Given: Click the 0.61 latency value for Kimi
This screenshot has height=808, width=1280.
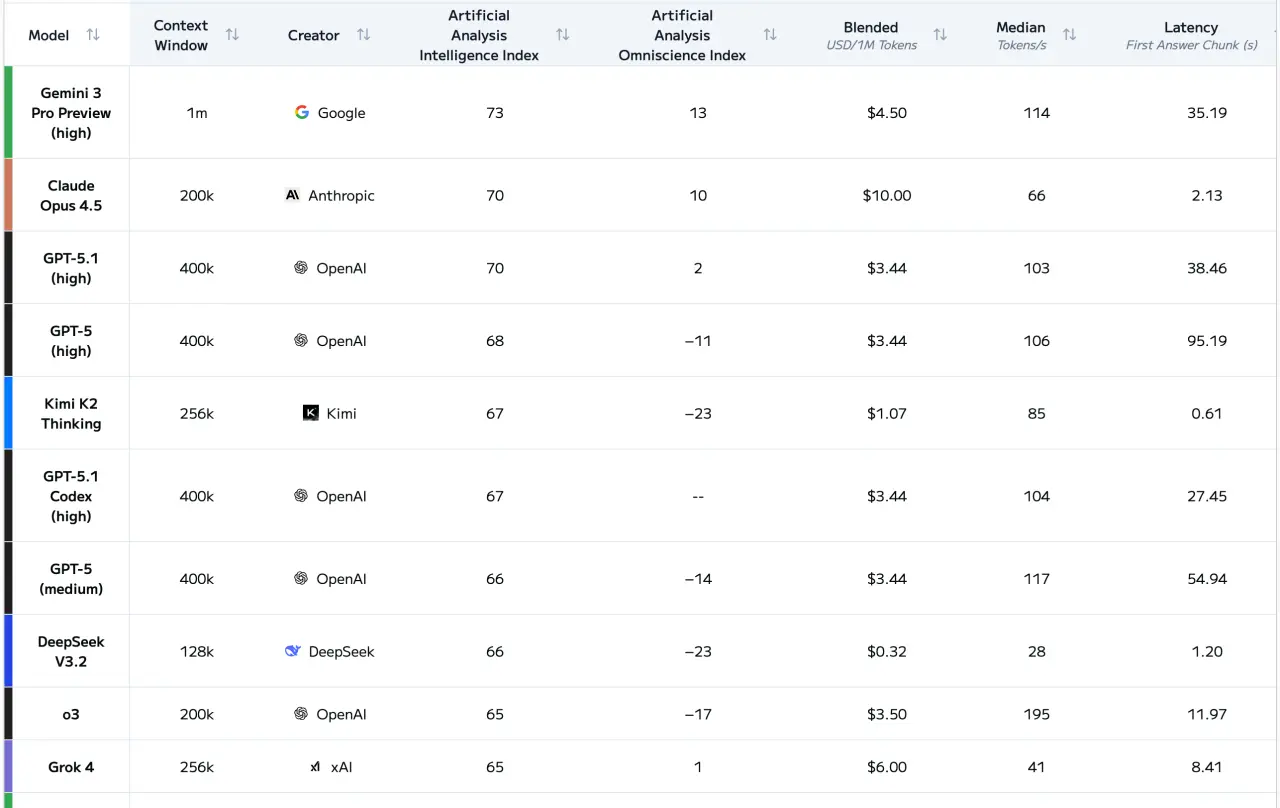Looking at the screenshot, I should 1207,413.
